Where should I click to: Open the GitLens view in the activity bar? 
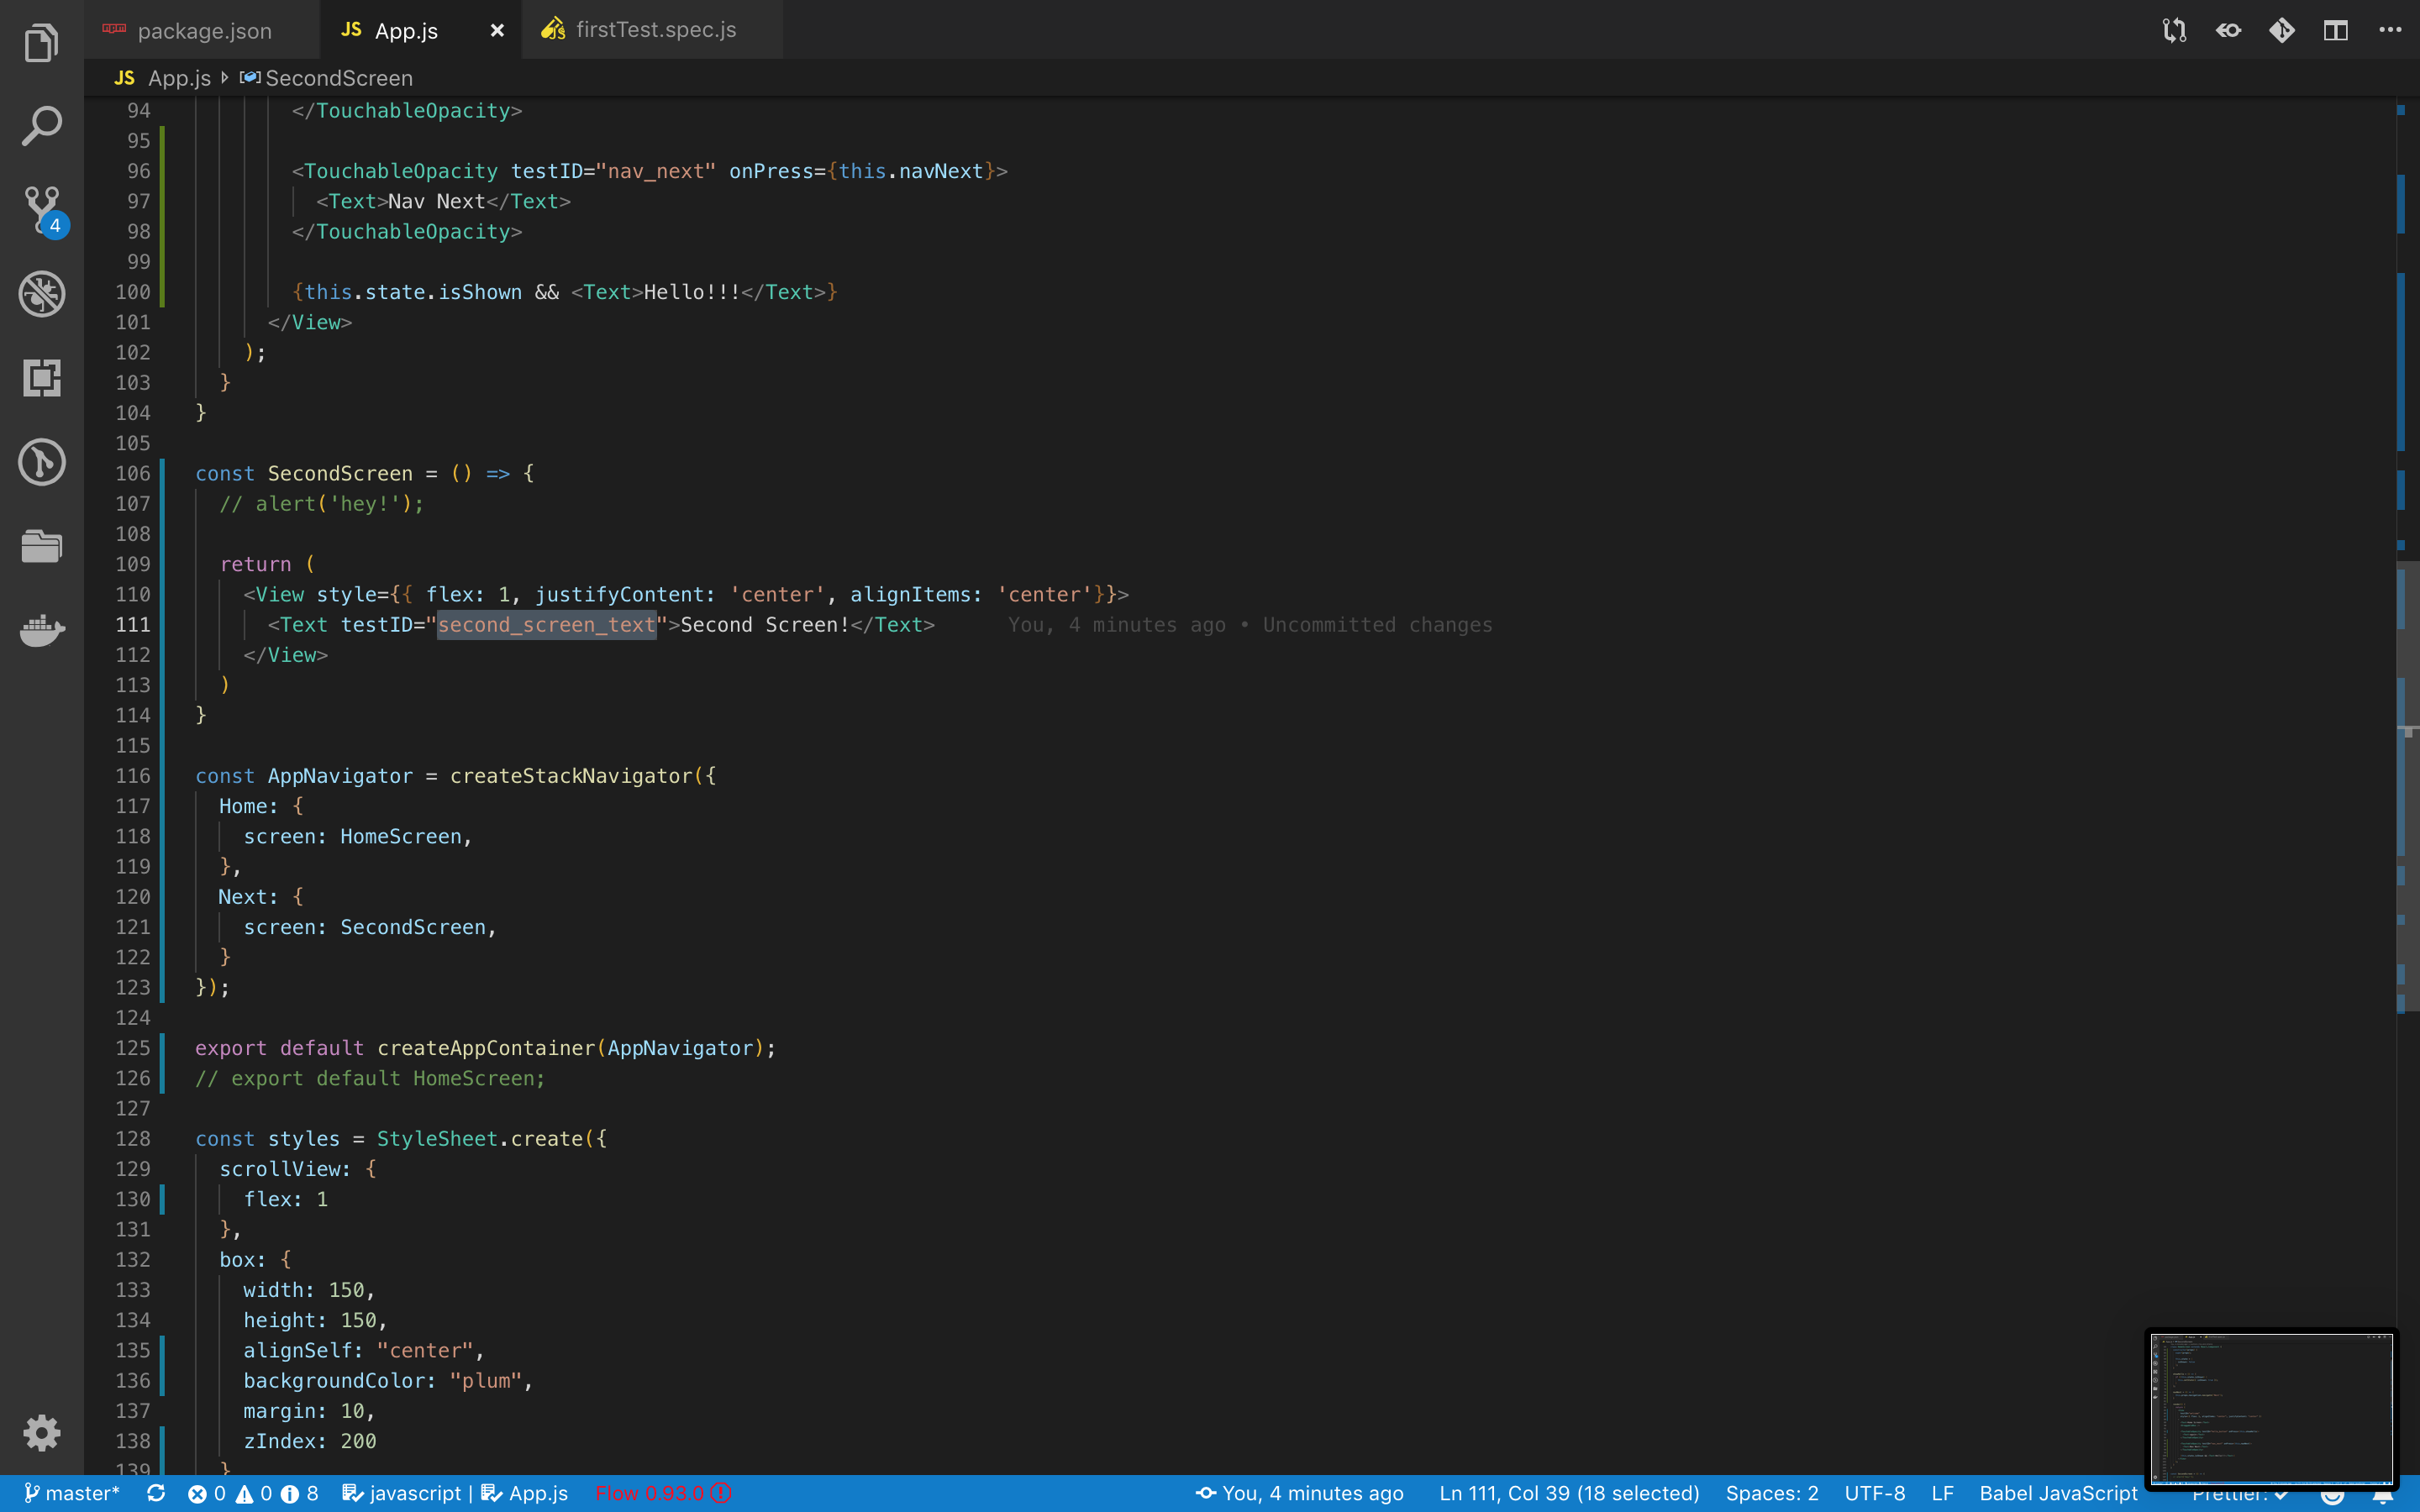[x=41, y=462]
